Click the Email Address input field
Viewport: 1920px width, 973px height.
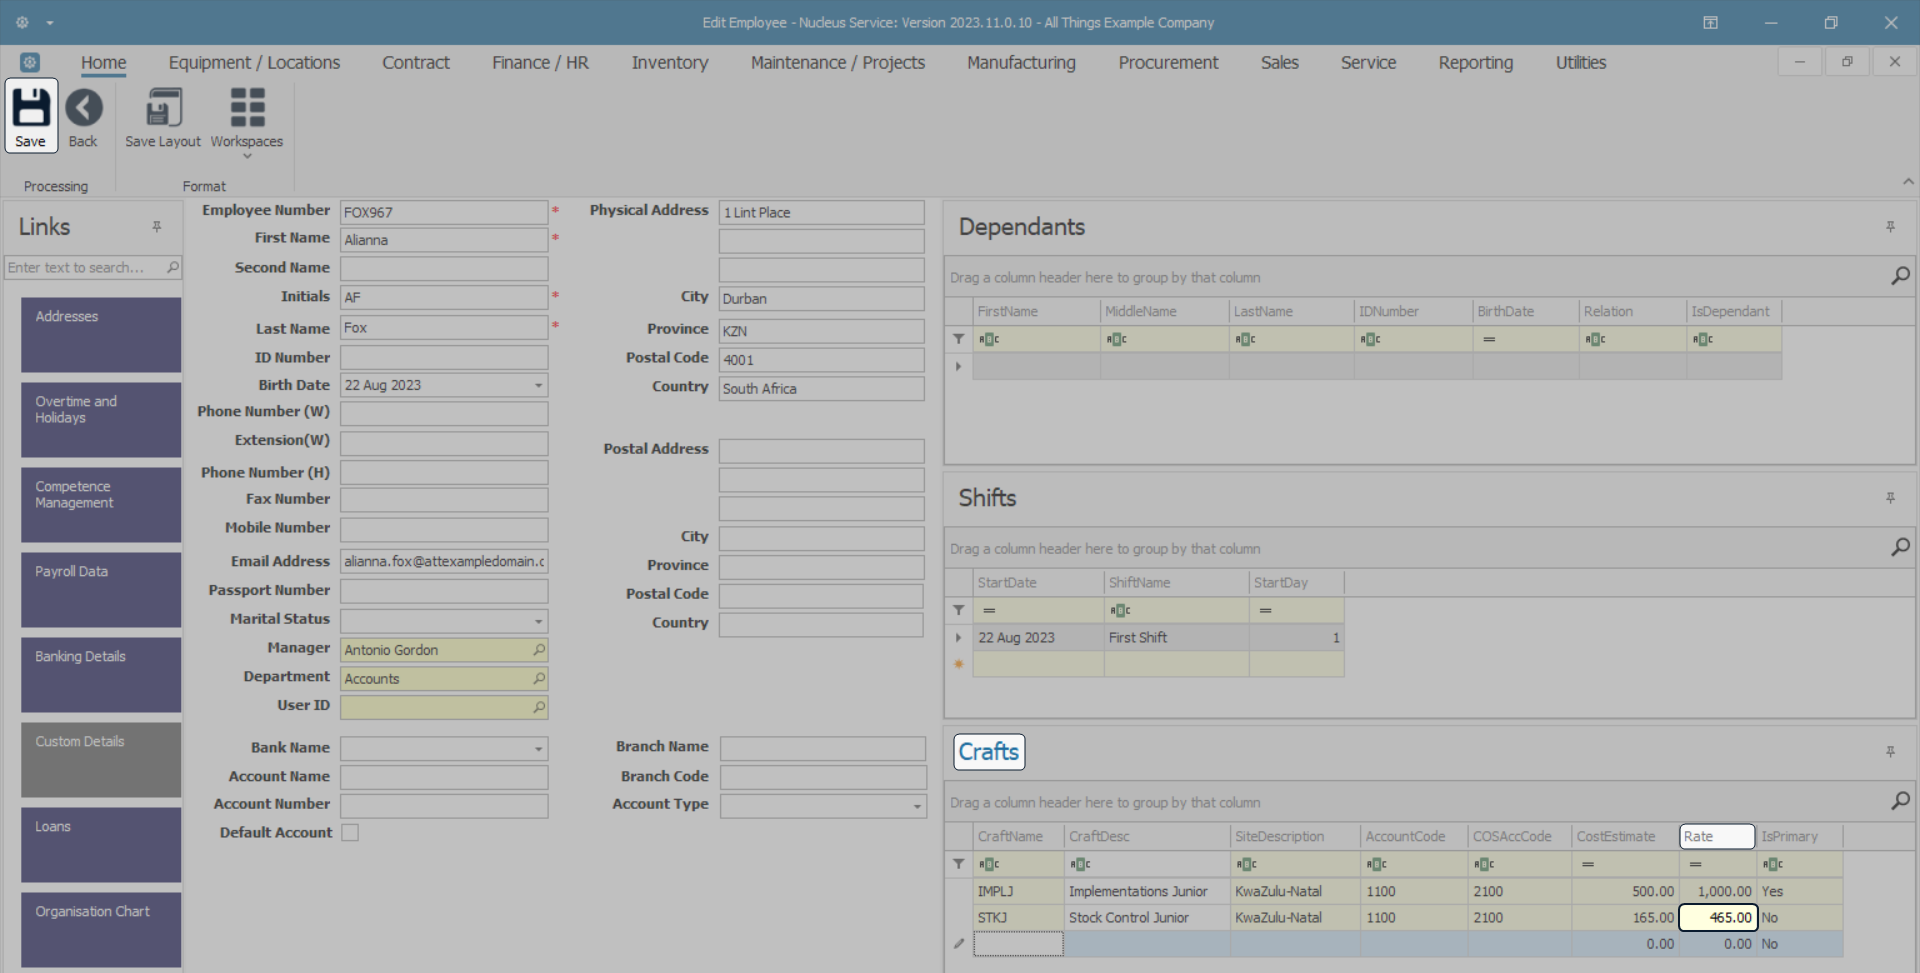[x=443, y=562]
